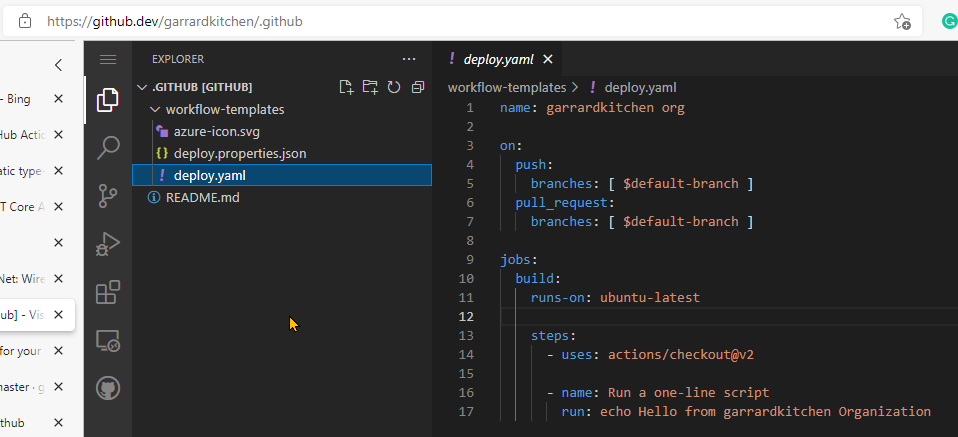958x437 pixels.
Task: Collapse all folders in Explorer
Action: (x=418, y=87)
